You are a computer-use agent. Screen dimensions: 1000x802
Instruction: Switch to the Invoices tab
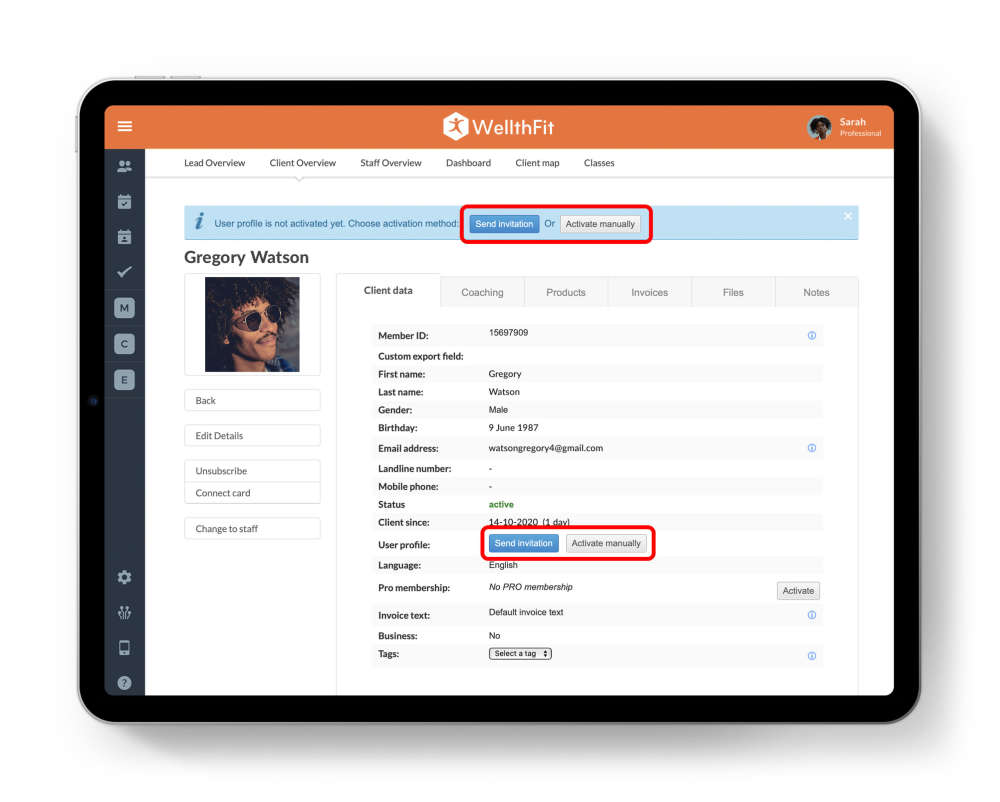point(648,292)
